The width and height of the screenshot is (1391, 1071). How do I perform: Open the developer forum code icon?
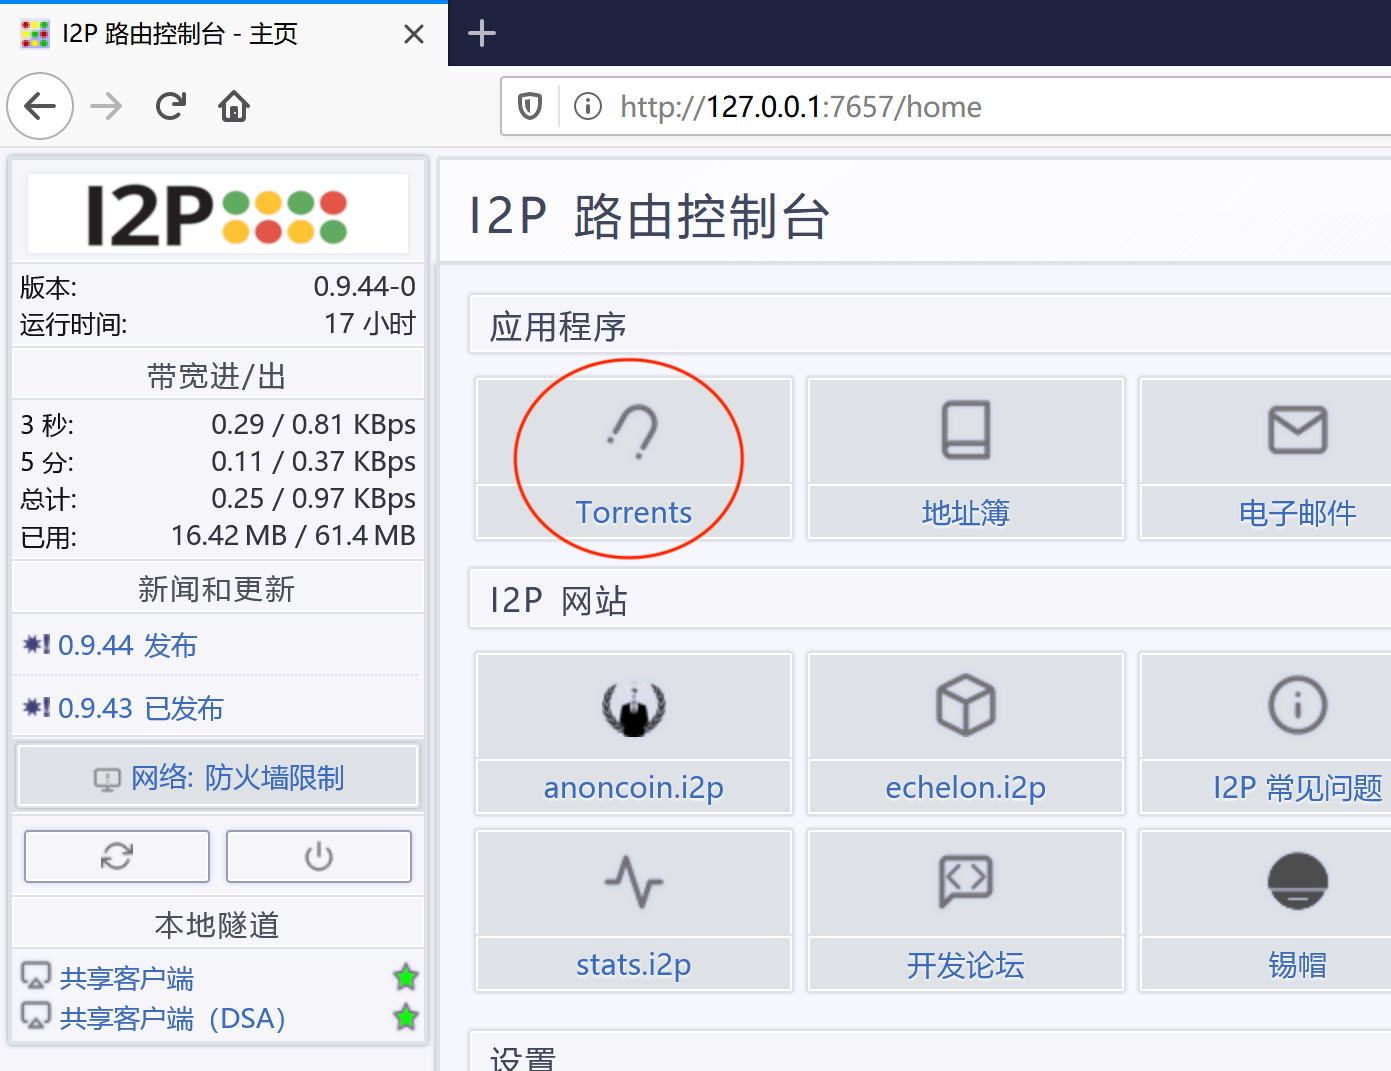(965, 882)
